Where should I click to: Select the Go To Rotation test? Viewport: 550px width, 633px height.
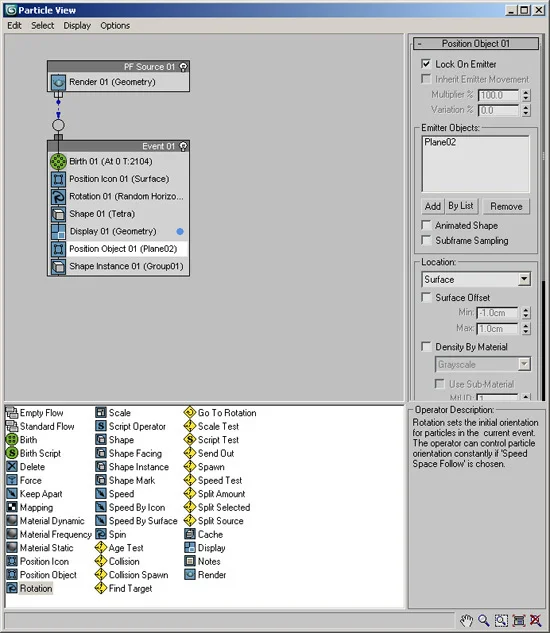pyautogui.click(x=220, y=413)
